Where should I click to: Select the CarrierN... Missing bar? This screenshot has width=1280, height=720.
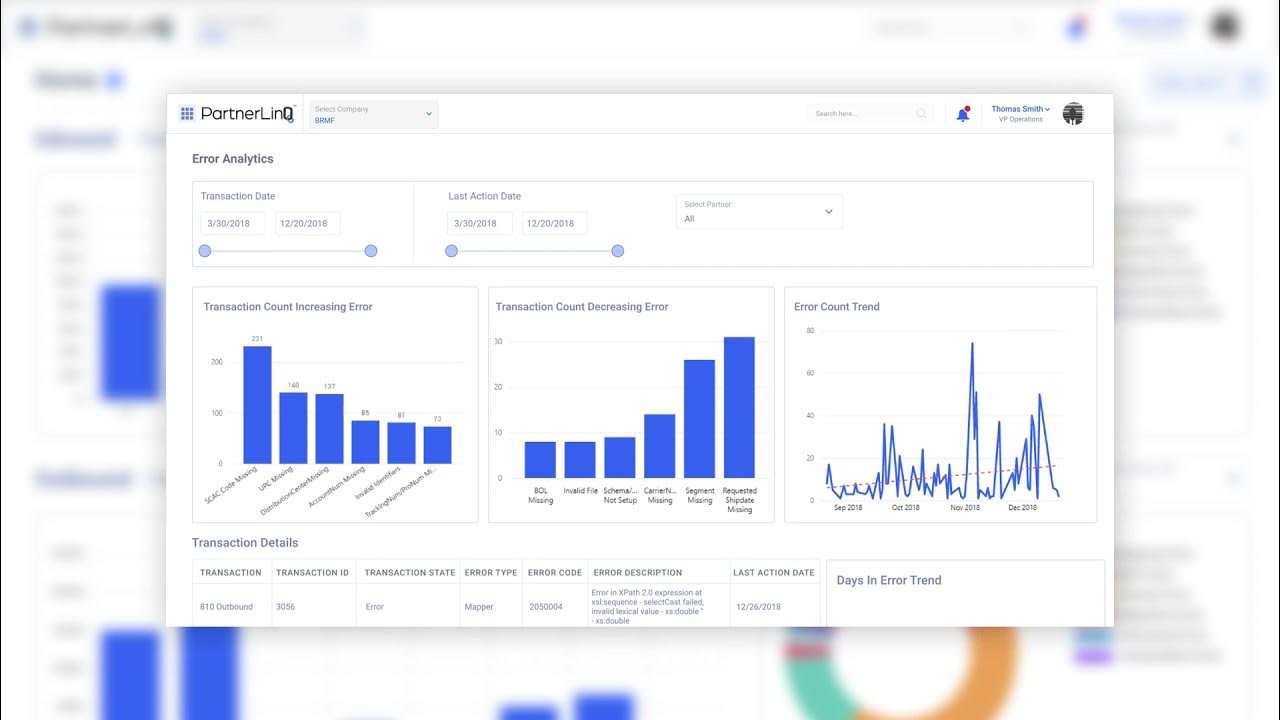pos(660,446)
